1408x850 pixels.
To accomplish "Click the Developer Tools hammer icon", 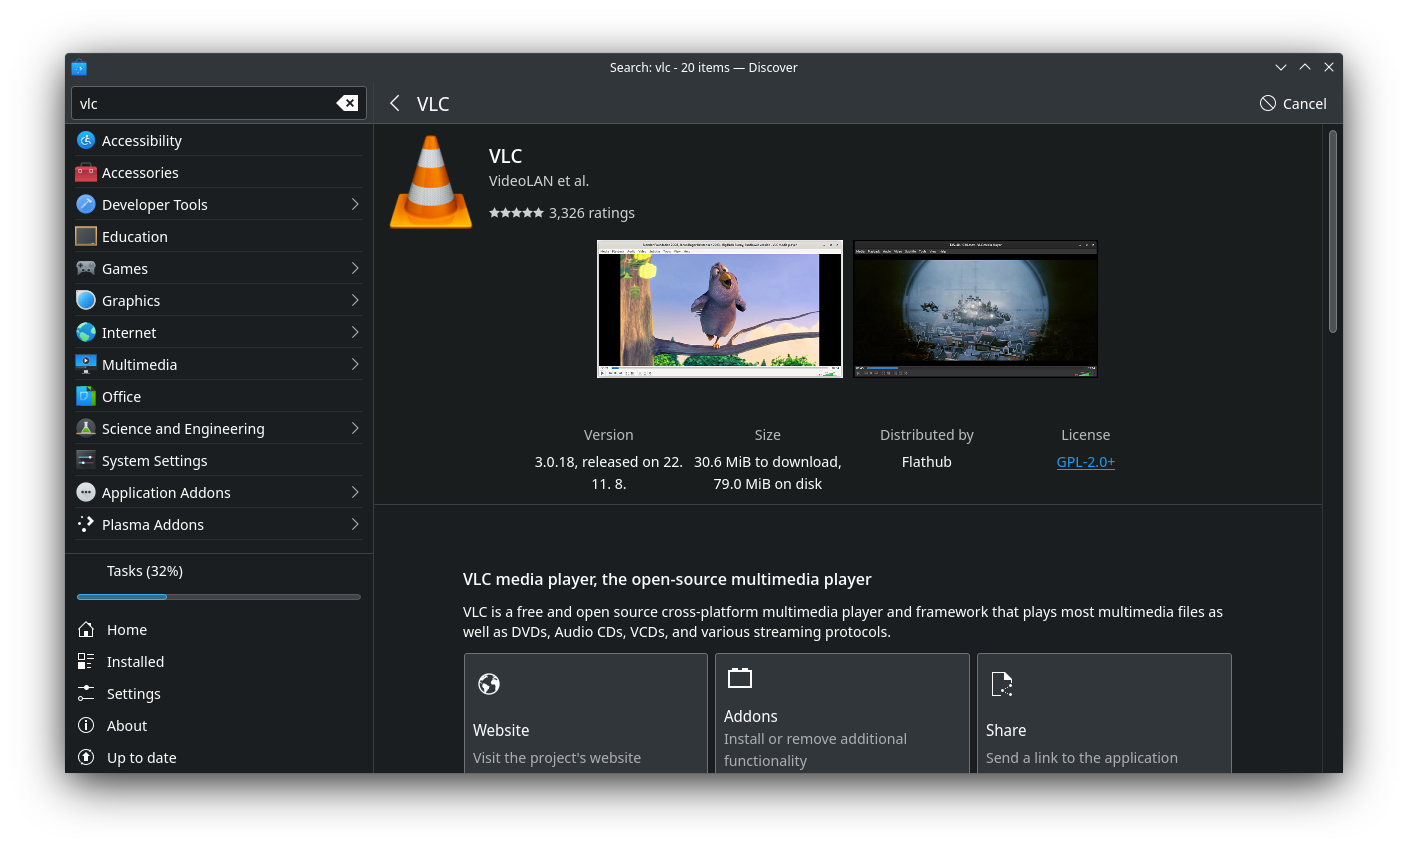I will [86, 204].
